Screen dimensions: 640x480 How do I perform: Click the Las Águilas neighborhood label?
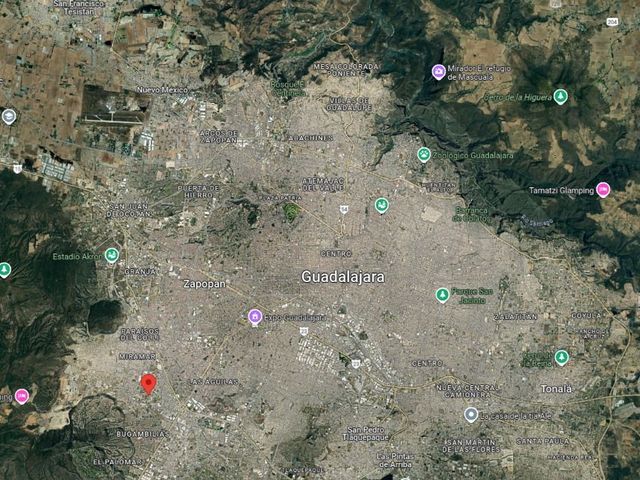click(213, 382)
